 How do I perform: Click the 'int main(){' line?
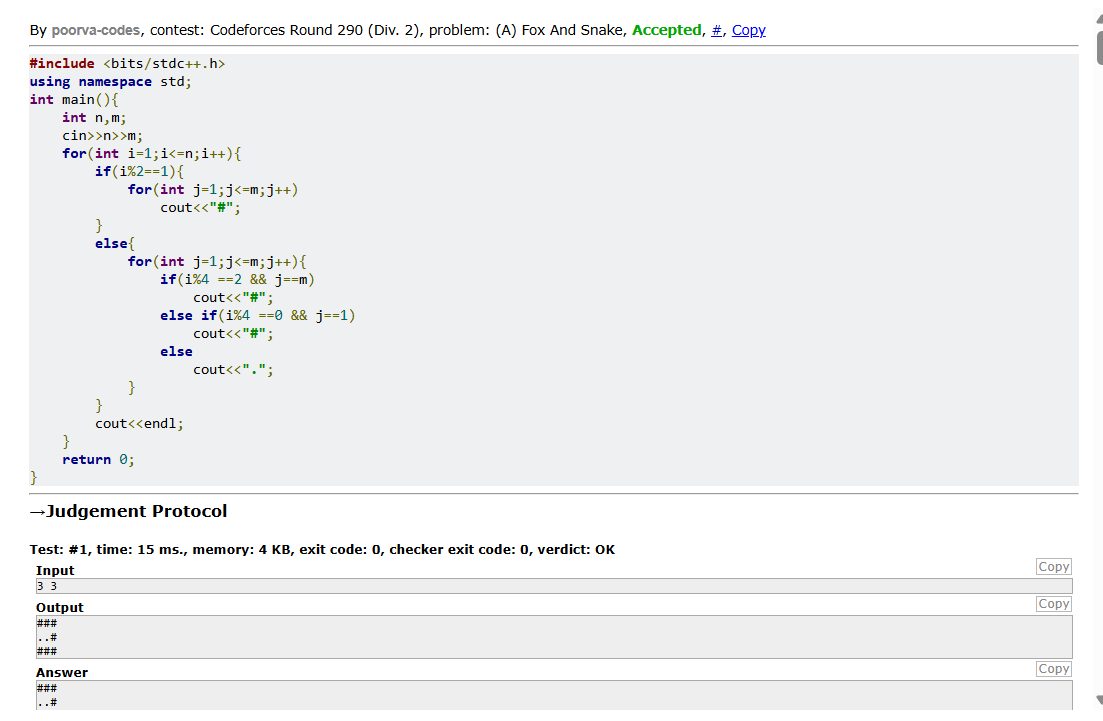(74, 99)
